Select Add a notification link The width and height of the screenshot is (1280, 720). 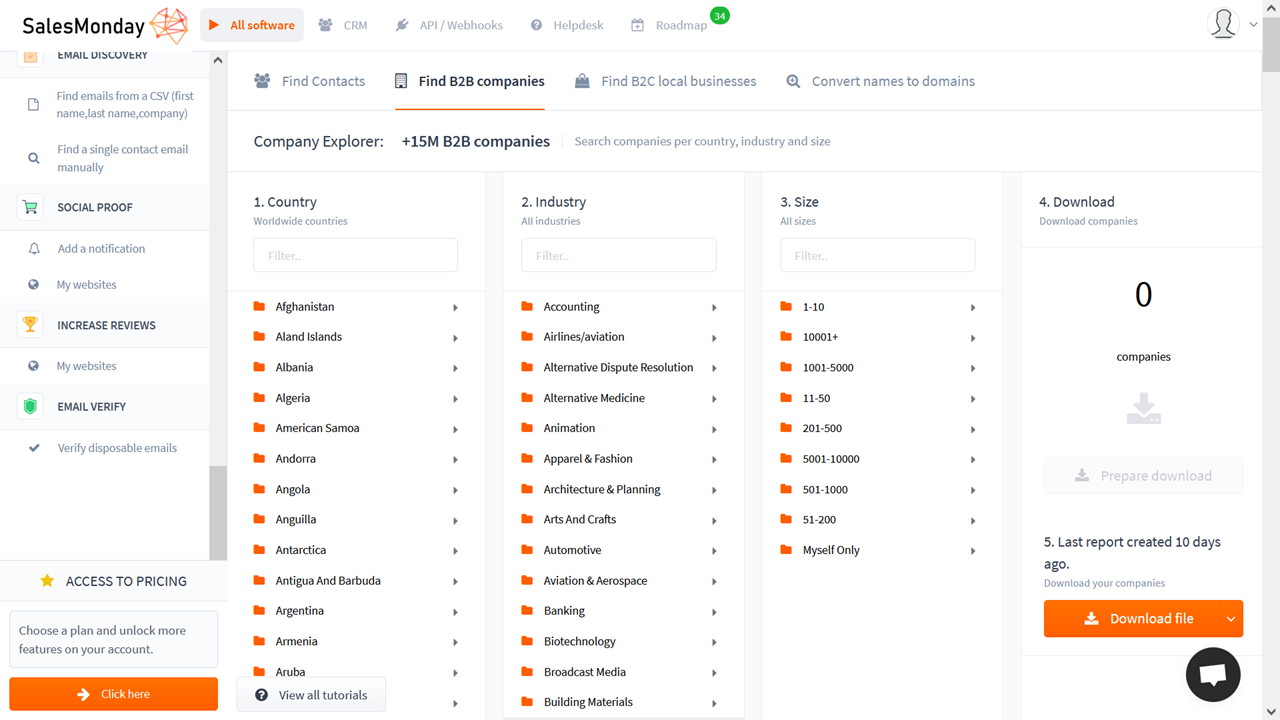coord(101,249)
